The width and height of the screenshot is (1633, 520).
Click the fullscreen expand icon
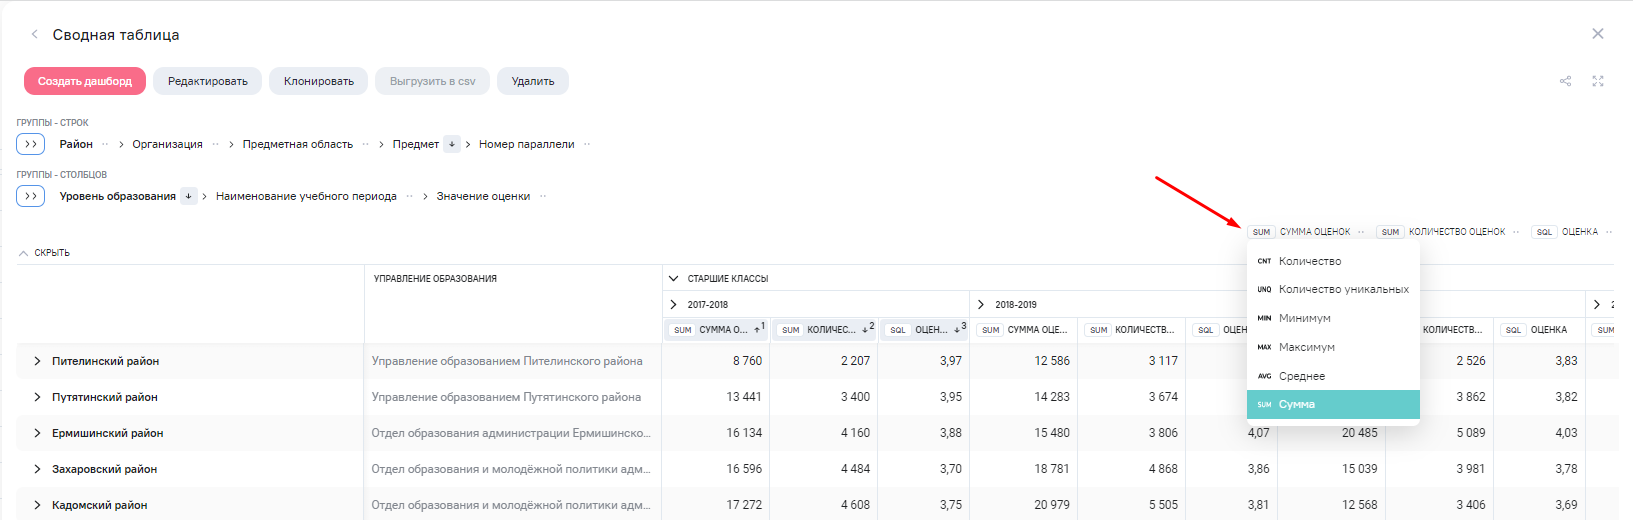[x=1598, y=81]
